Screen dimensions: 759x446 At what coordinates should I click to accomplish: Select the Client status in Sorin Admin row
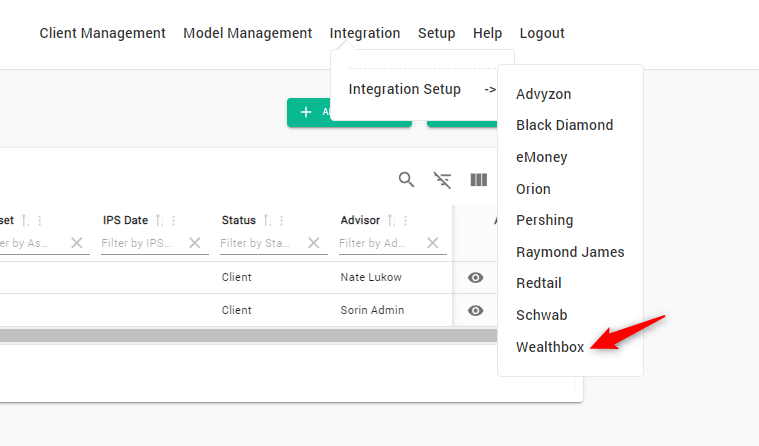[x=237, y=310]
